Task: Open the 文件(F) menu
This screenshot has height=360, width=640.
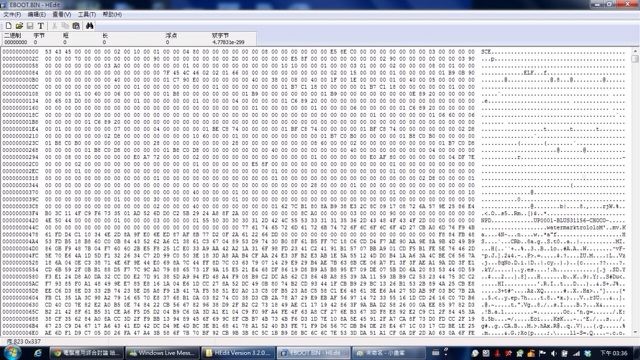Action: (x=12, y=14)
